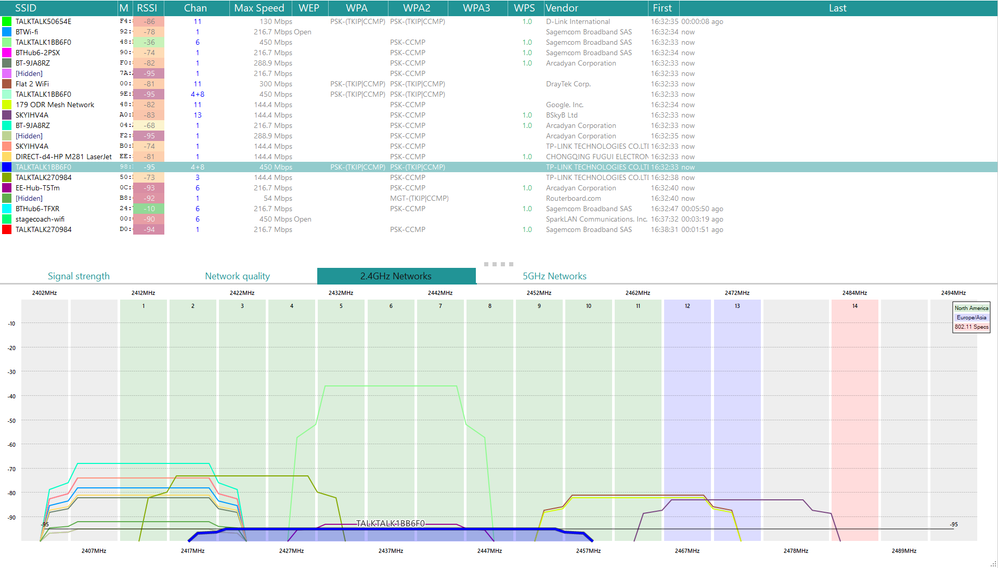The width and height of the screenshot is (998, 568).
Task: Sort by the RSSI column header
Action: [x=148, y=8]
